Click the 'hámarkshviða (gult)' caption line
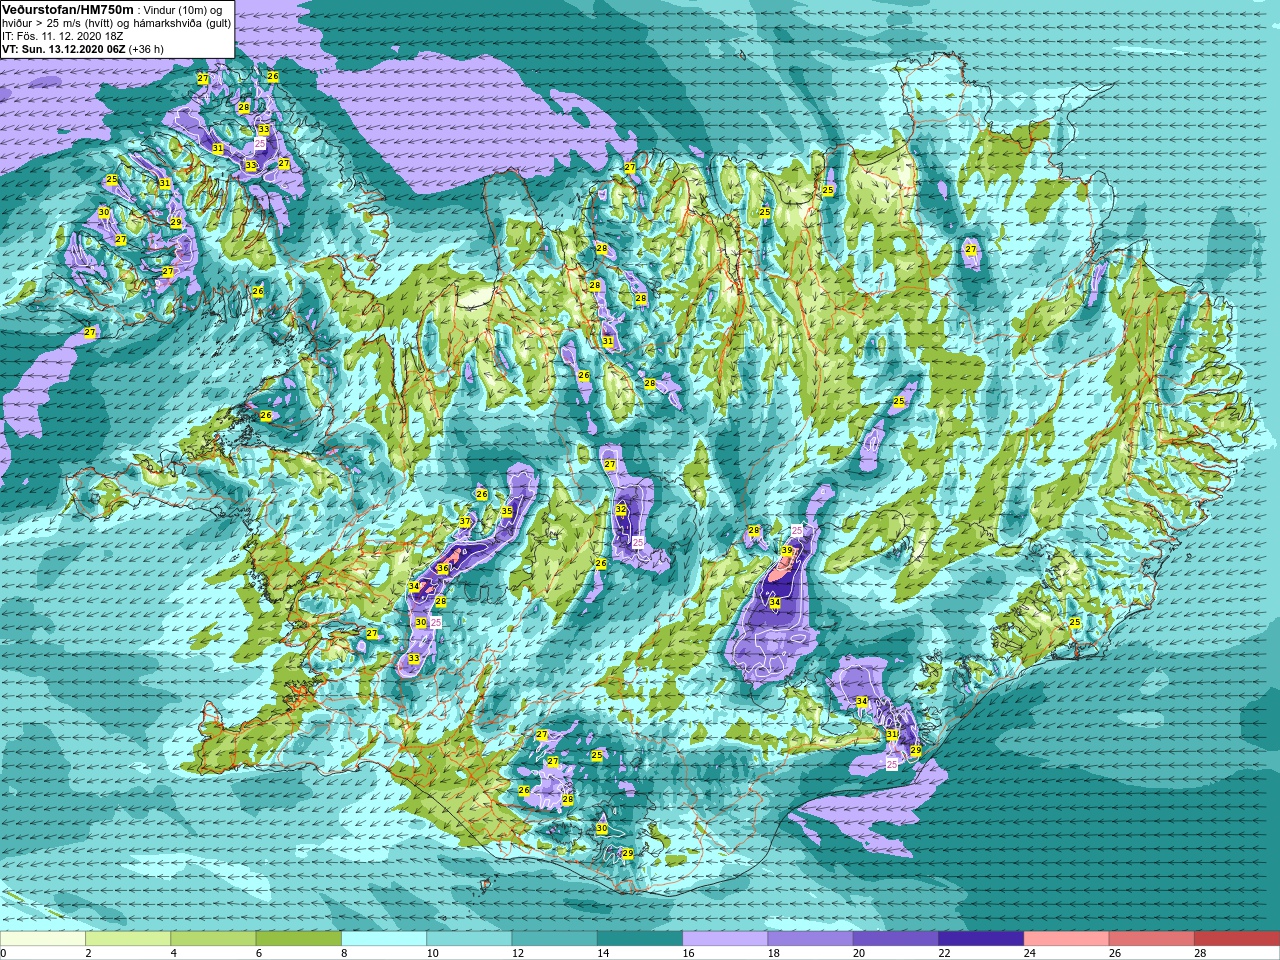Screen dimensions: 1280x960 click(x=181, y=23)
